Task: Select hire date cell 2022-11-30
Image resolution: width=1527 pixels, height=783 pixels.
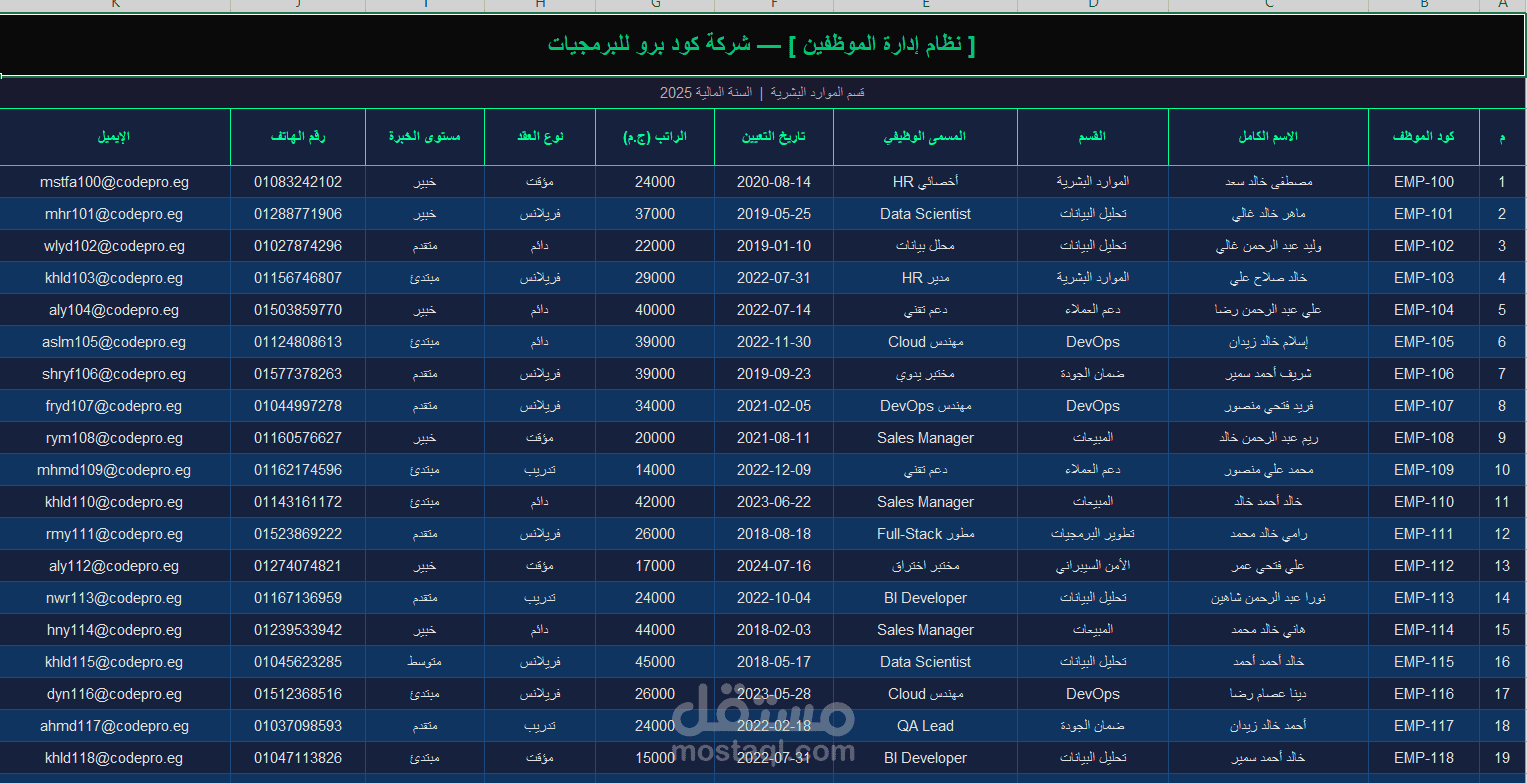Action: click(773, 342)
